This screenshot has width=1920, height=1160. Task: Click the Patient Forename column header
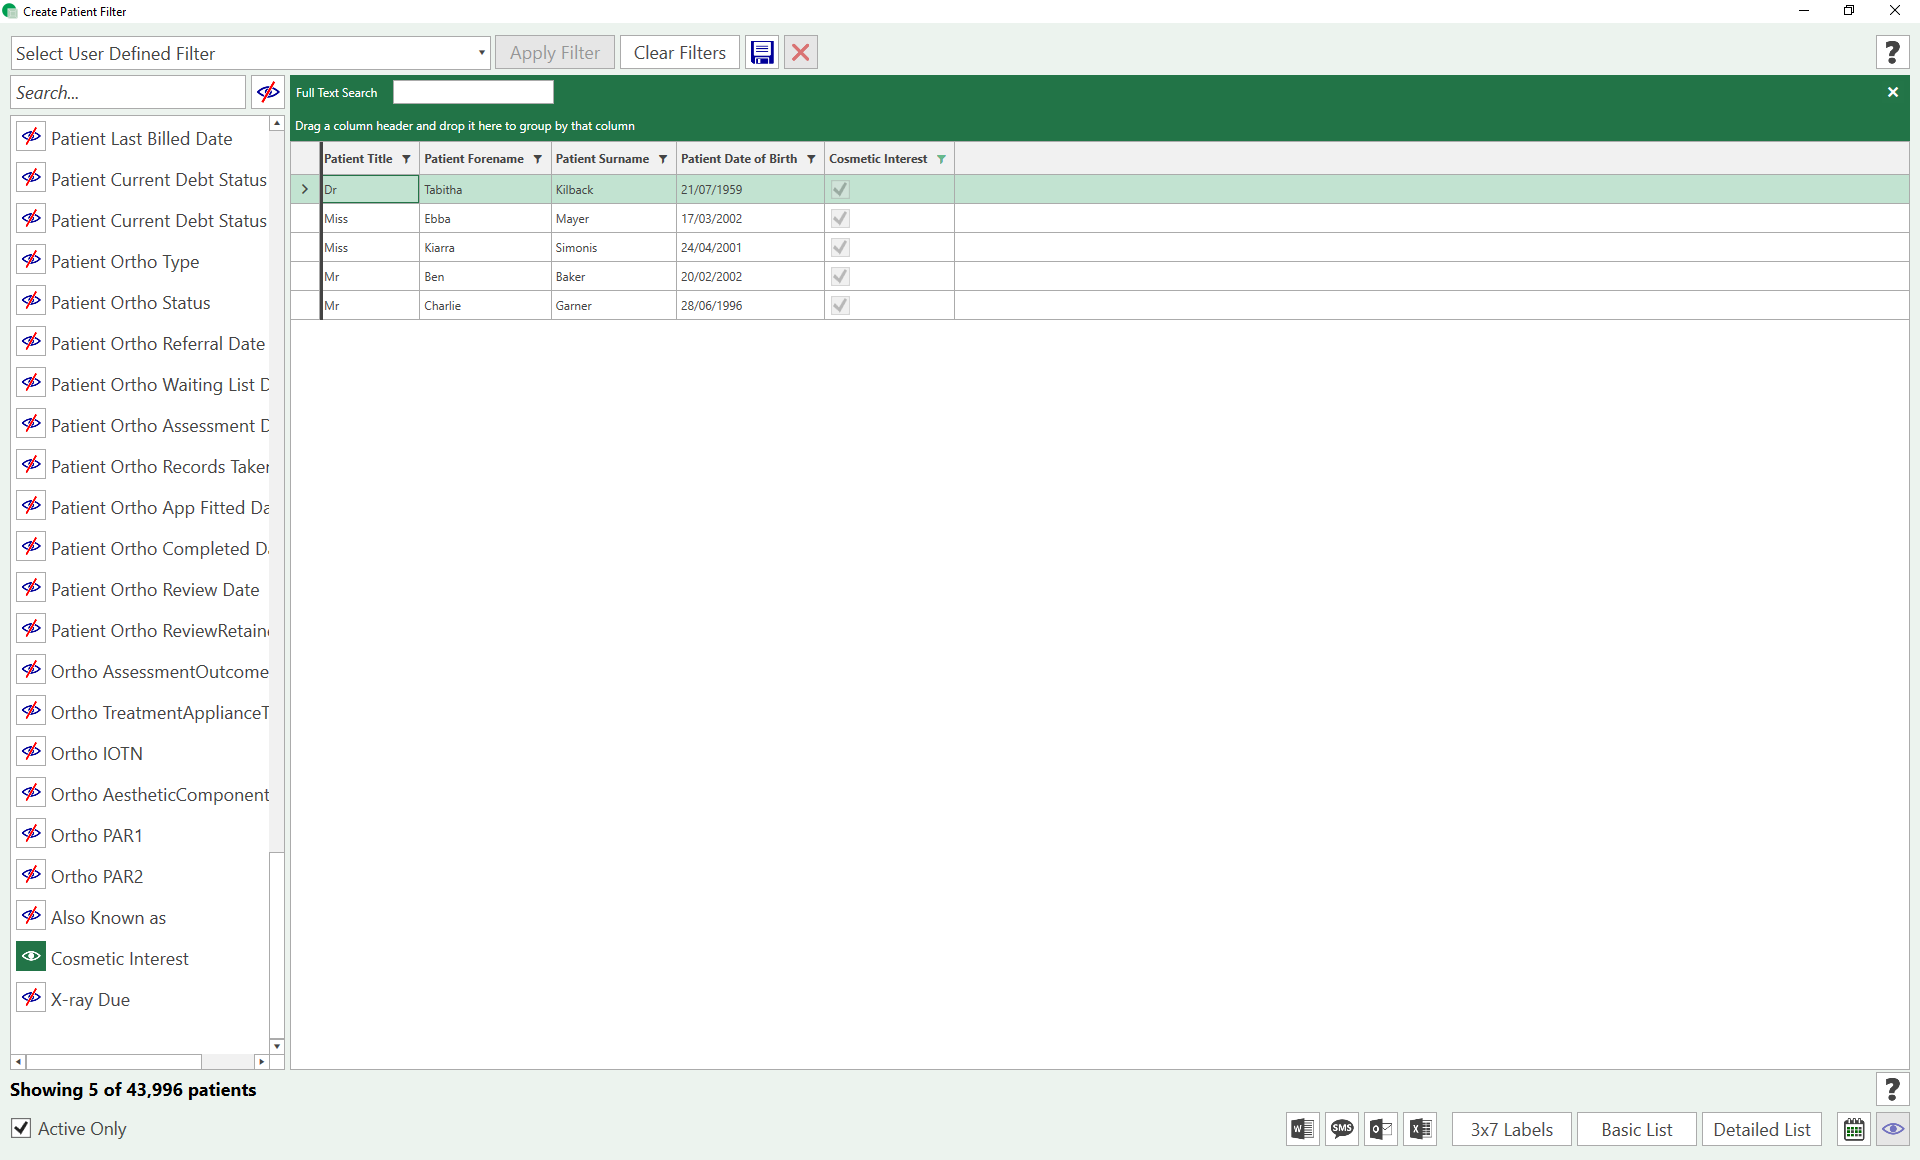tap(473, 159)
